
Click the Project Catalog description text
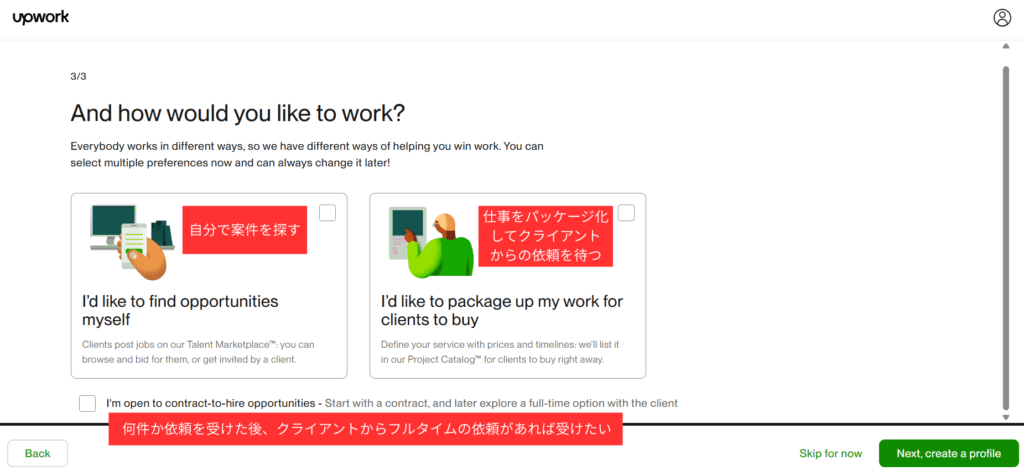500,351
